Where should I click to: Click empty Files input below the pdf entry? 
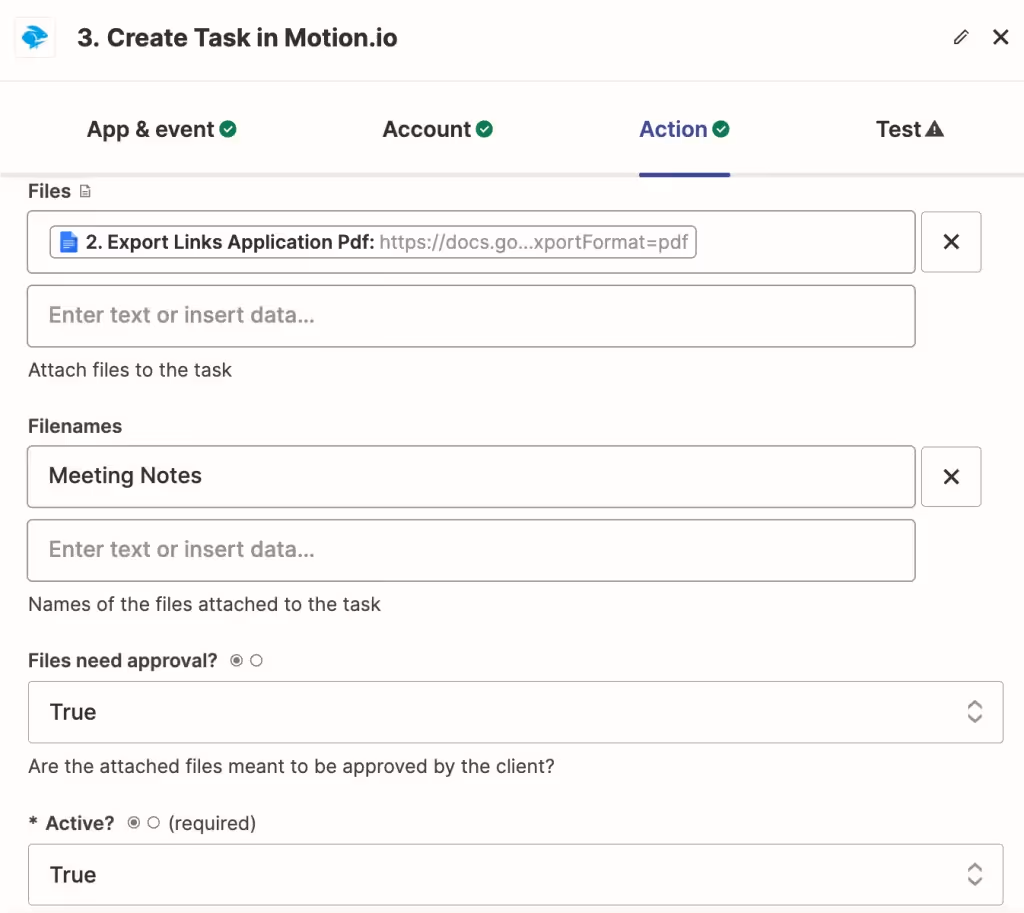[470, 316]
